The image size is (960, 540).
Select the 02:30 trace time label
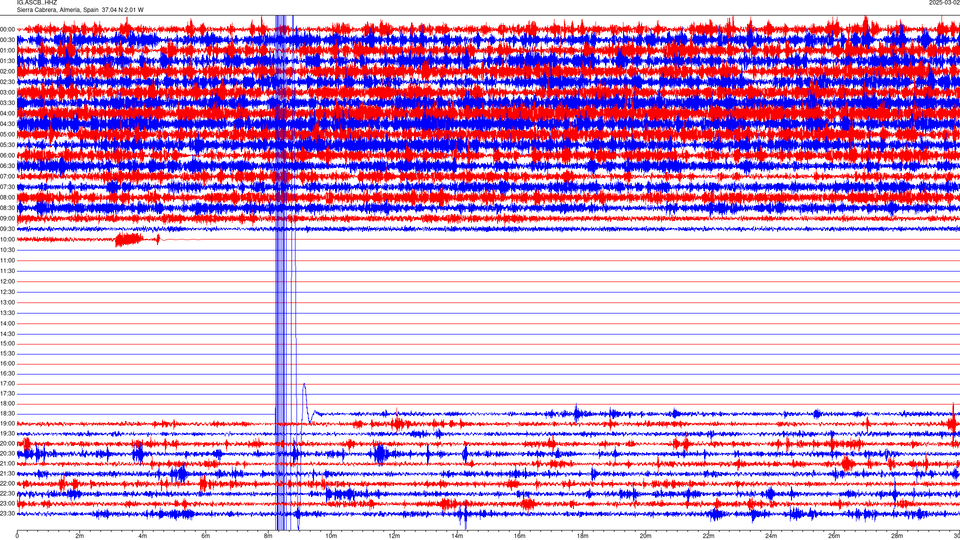click(7, 81)
